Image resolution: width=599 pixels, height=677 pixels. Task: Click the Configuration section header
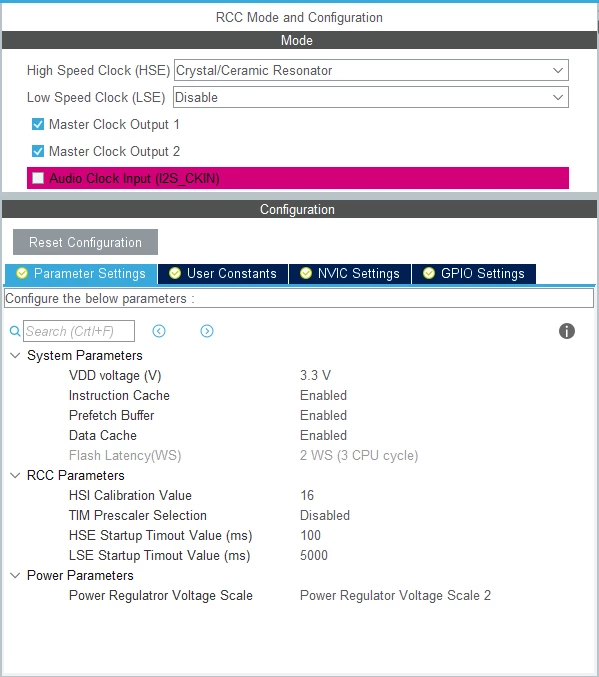click(x=299, y=209)
